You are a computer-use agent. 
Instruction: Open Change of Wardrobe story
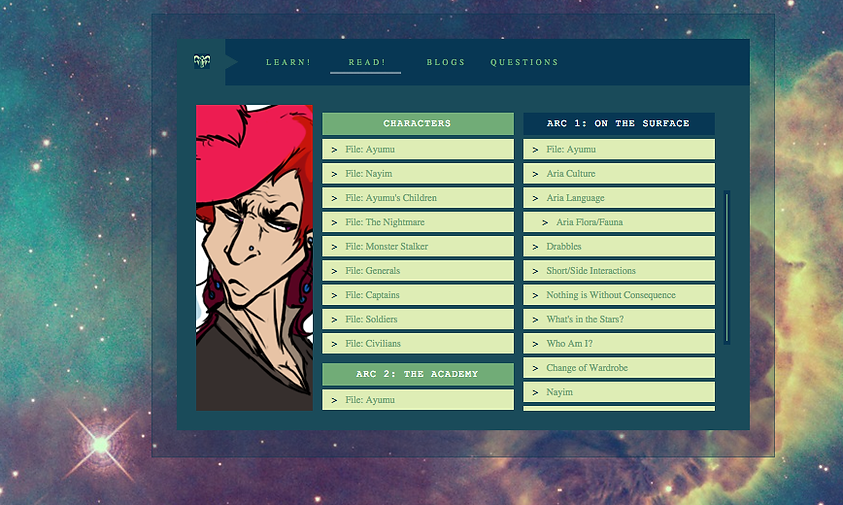(619, 368)
